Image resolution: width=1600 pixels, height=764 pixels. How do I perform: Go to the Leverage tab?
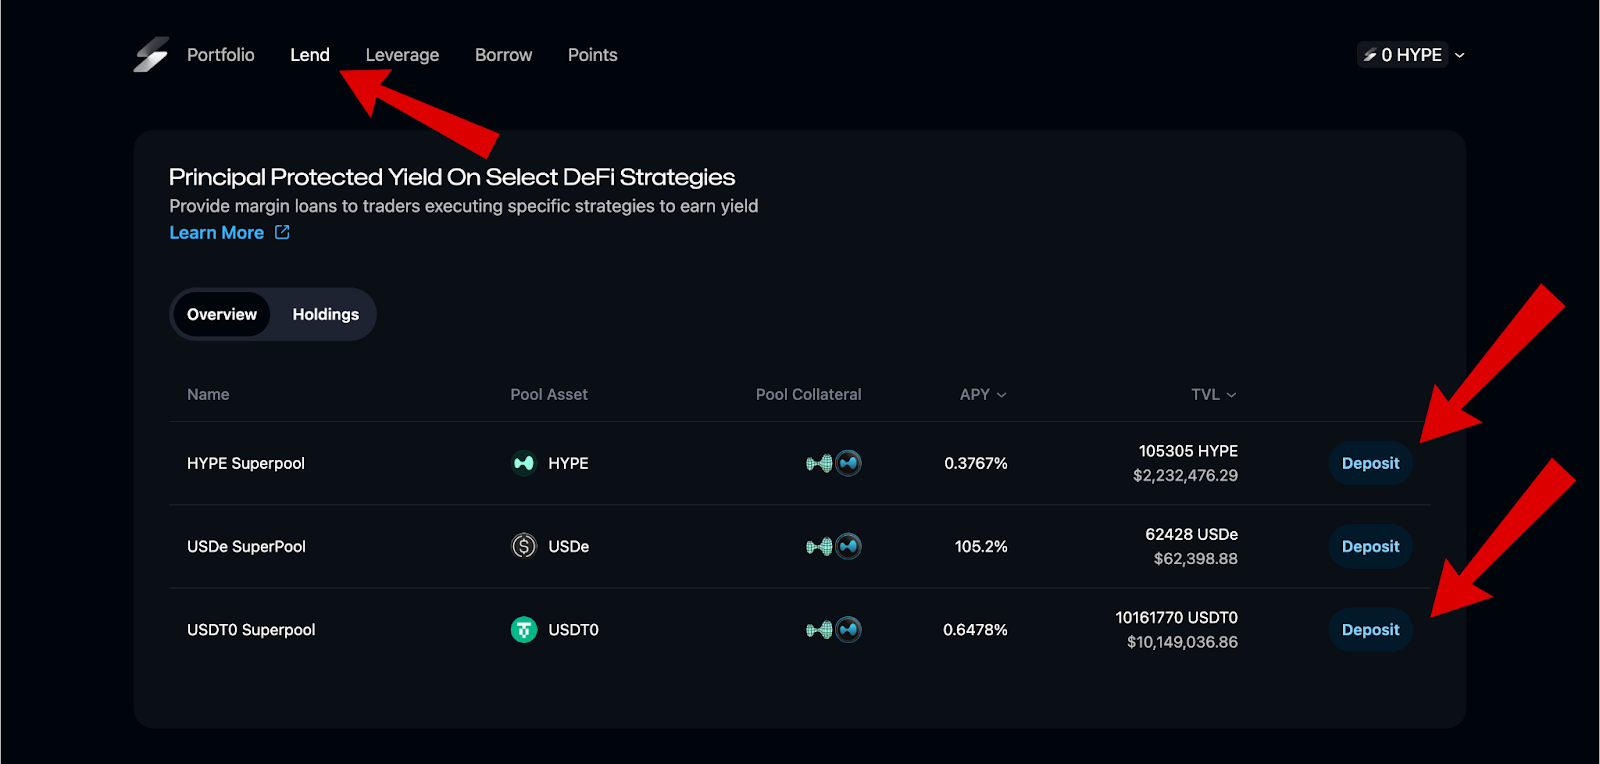pos(402,55)
